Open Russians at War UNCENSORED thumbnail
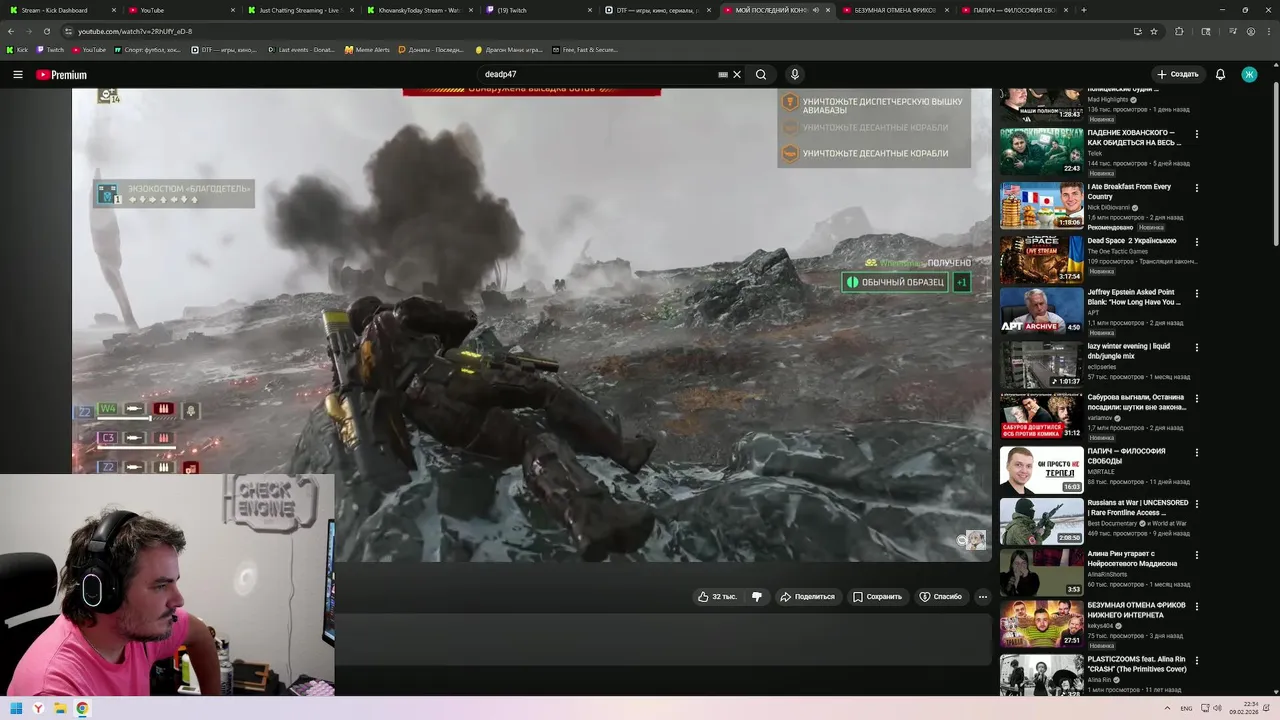The width and height of the screenshot is (1280, 720). [x=1042, y=521]
